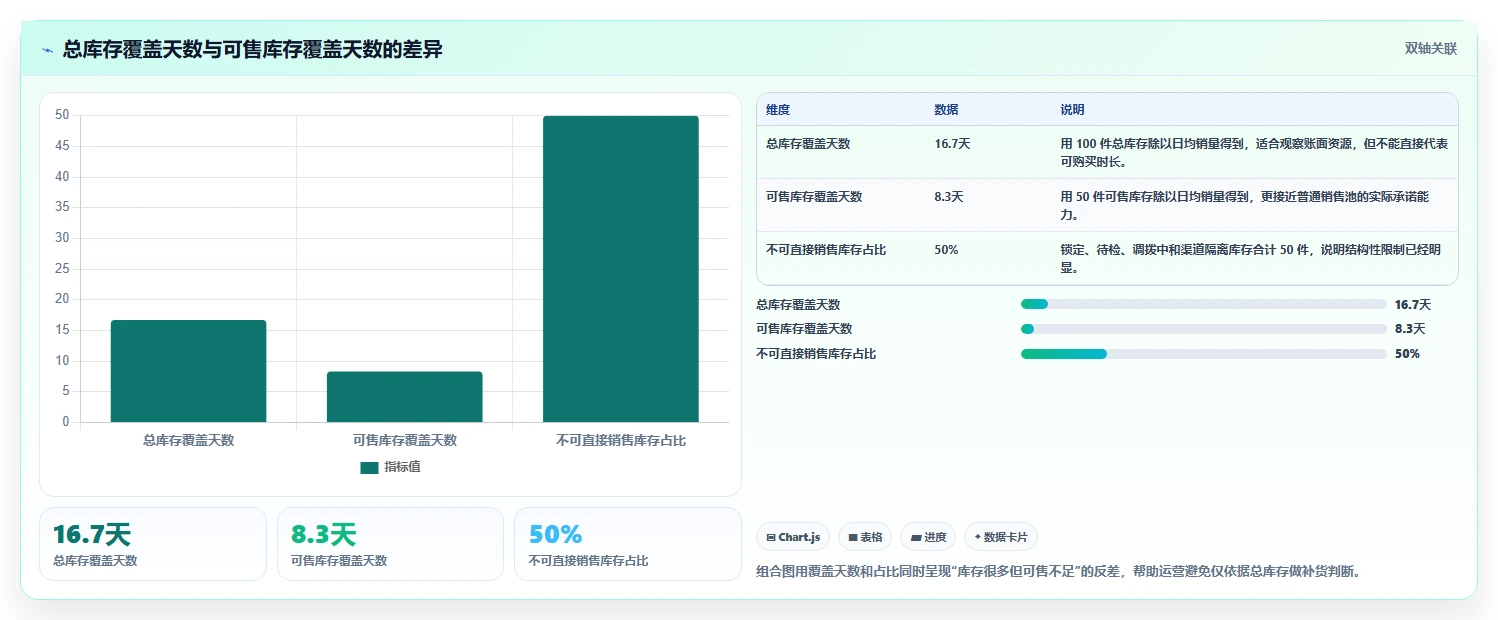
Task: Click table cell 可售库存覆盖天数
Action: pyautogui.click(x=814, y=197)
